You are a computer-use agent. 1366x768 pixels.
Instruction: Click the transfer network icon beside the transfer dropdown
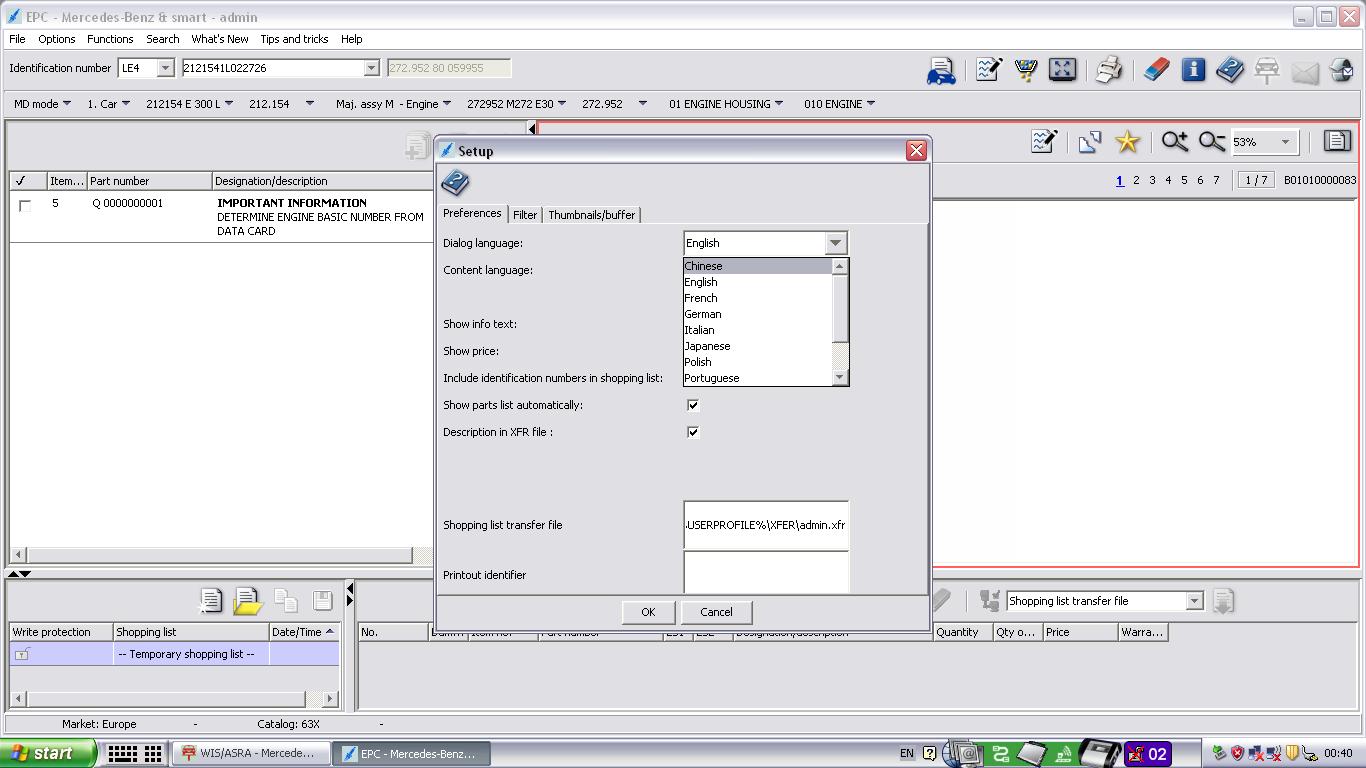point(990,600)
